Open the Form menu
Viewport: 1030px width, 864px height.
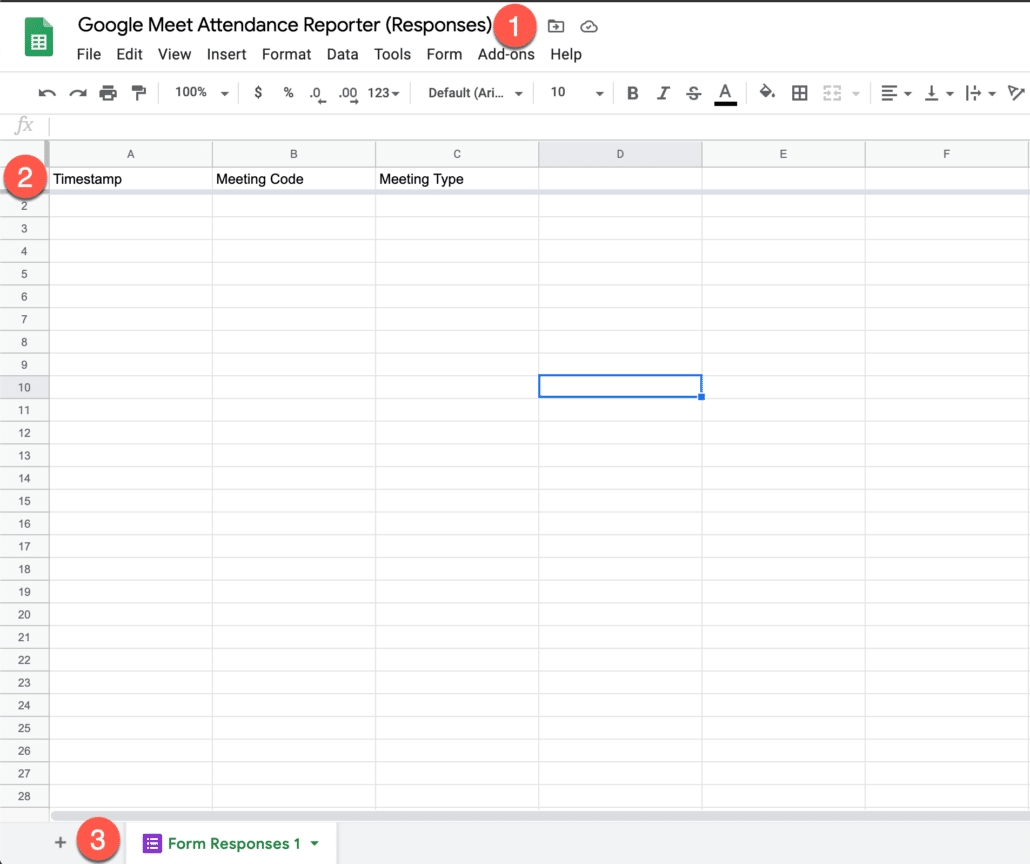[444, 55]
